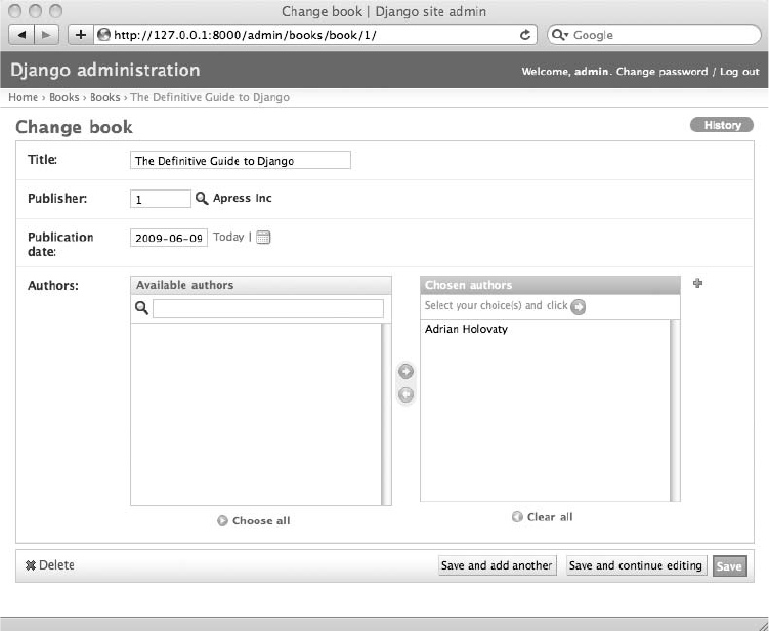Click the Publication date field
Image resolution: width=769 pixels, height=631 pixels.
coord(169,238)
